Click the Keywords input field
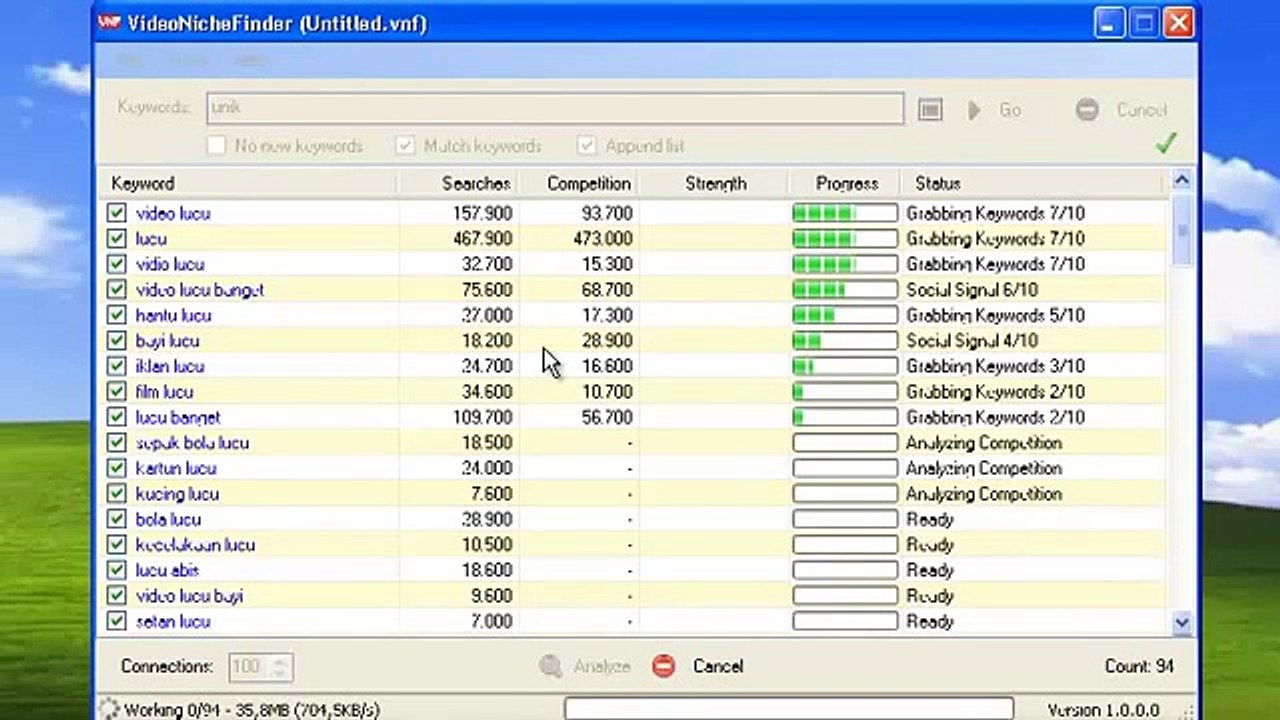 [555, 108]
